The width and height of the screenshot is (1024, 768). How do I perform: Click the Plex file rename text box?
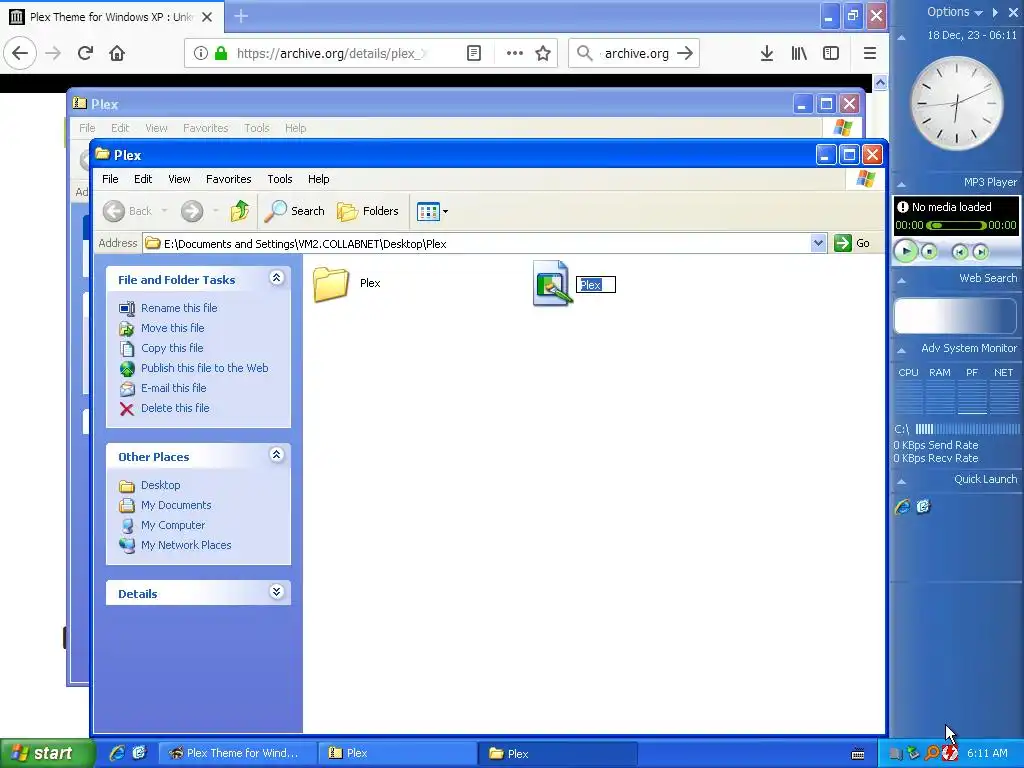coord(595,285)
